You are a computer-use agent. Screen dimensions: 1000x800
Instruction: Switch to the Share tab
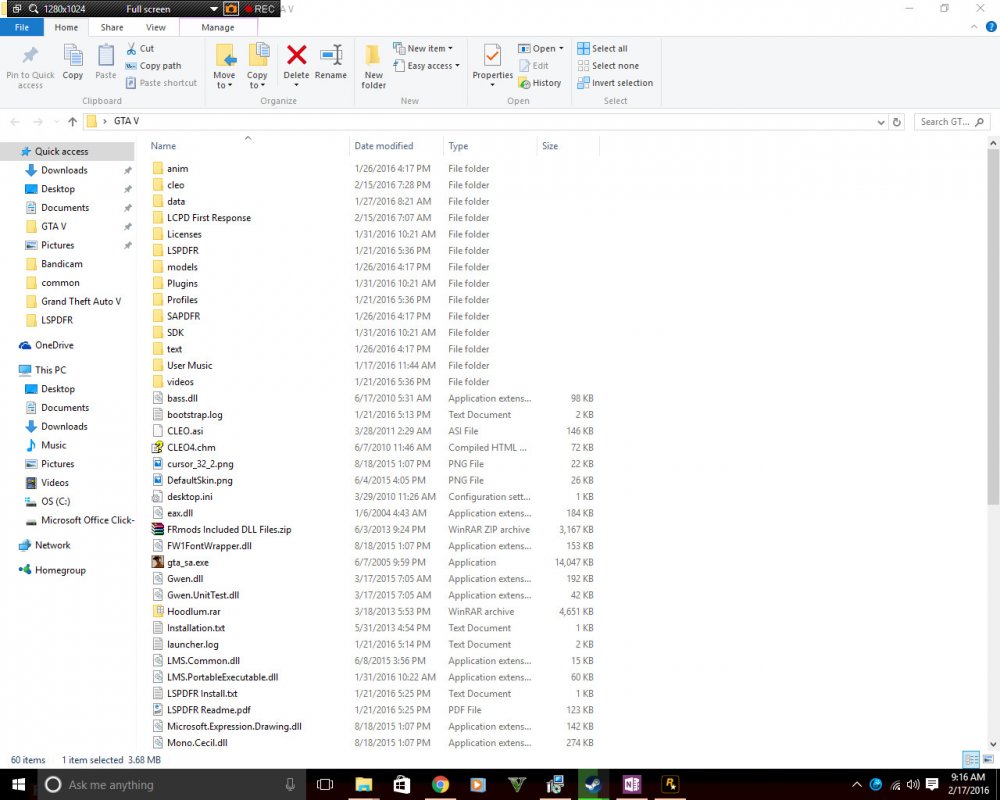[112, 27]
